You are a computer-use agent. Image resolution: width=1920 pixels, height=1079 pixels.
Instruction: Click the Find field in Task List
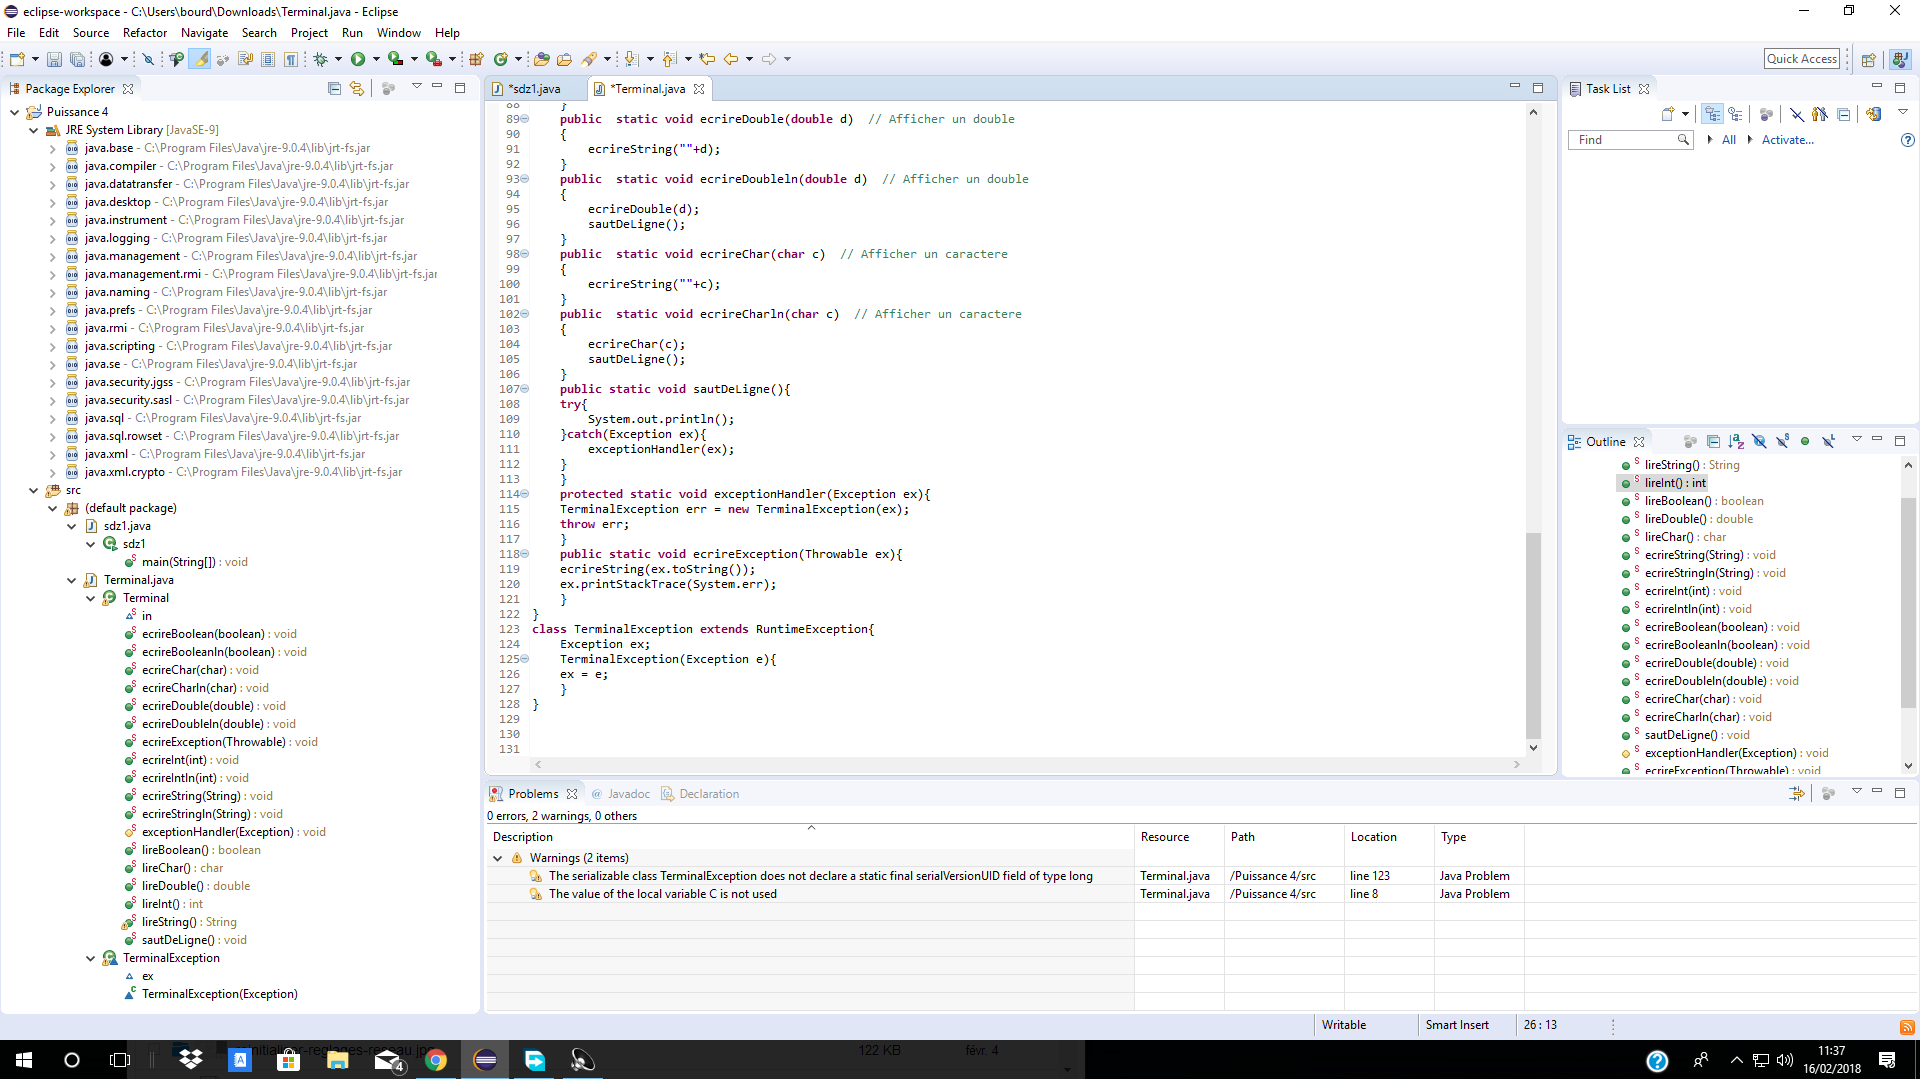[1625, 140]
